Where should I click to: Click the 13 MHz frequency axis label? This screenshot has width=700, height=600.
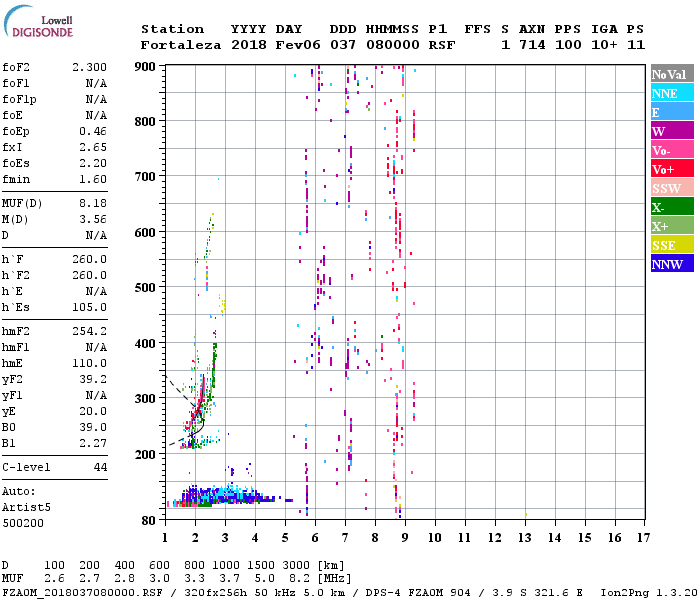[x=525, y=538]
